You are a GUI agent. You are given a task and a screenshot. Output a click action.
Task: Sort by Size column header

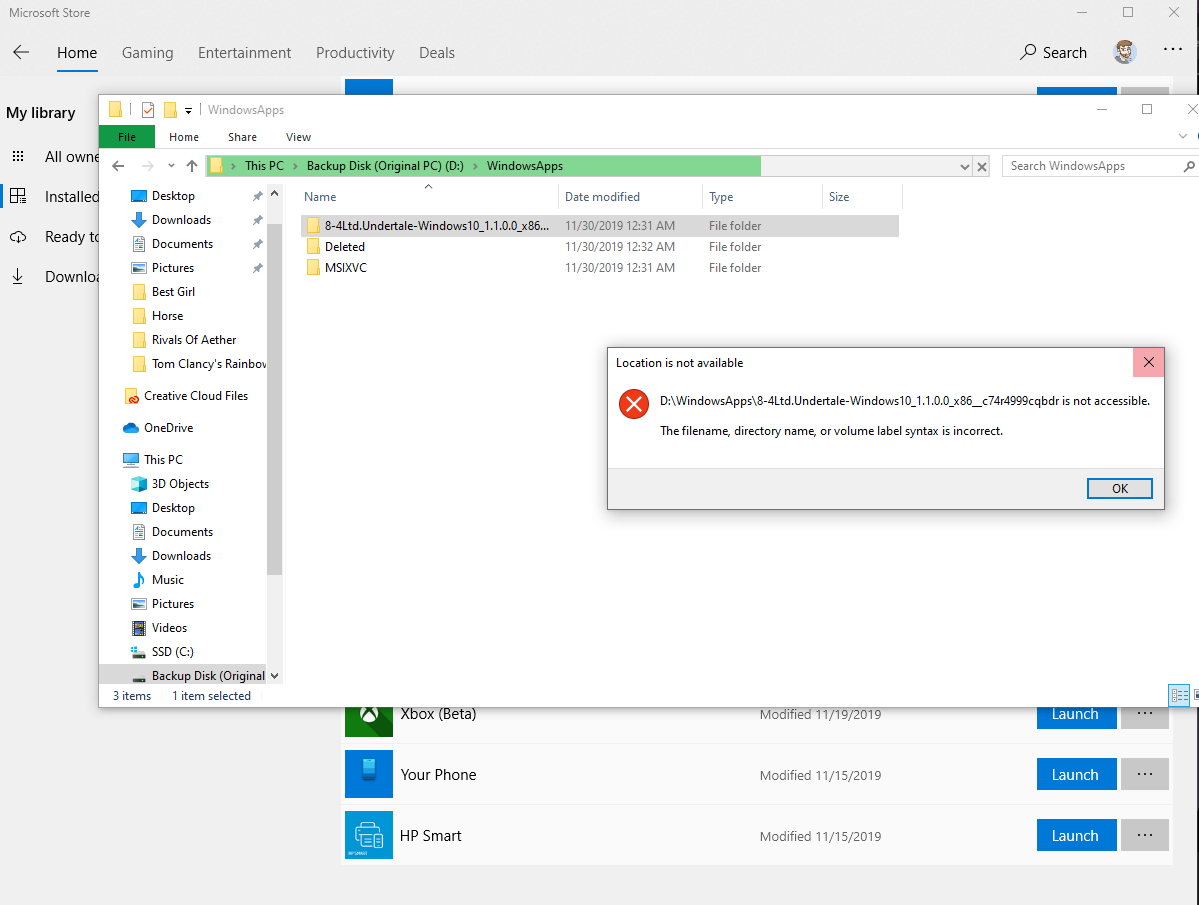pyautogui.click(x=839, y=196)
